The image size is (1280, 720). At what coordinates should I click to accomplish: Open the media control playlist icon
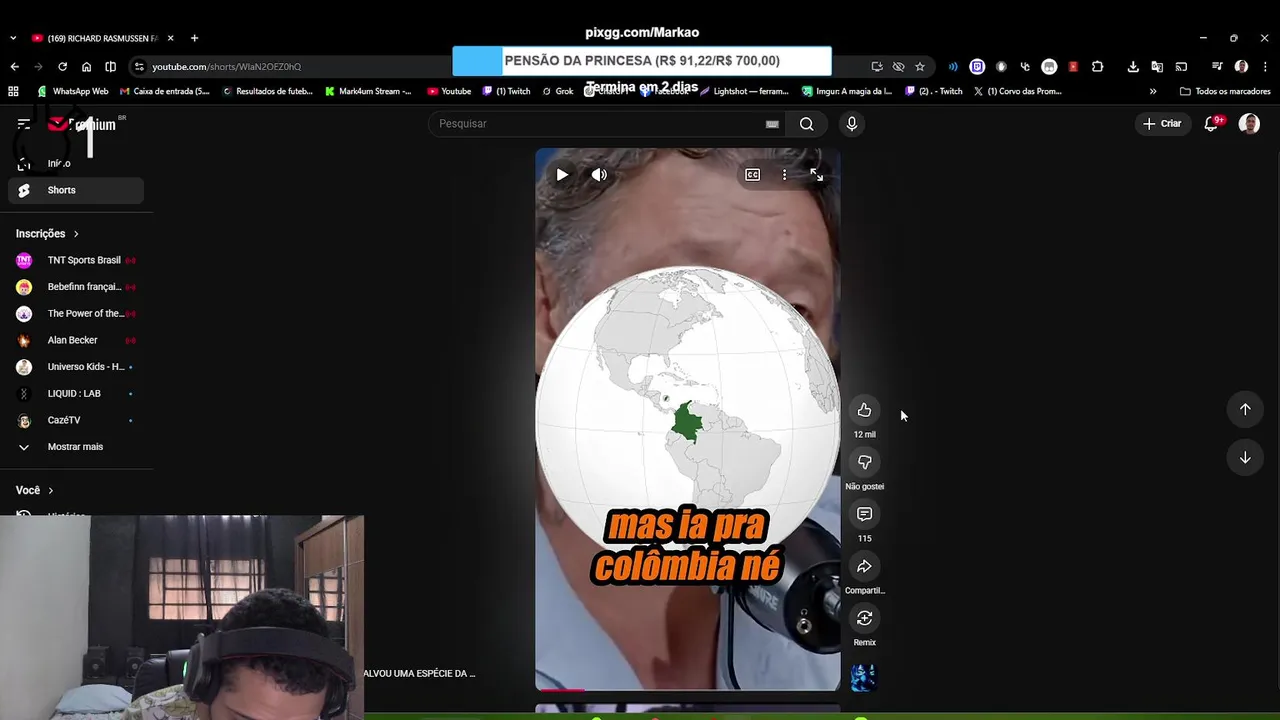[x=1217, y=67]
